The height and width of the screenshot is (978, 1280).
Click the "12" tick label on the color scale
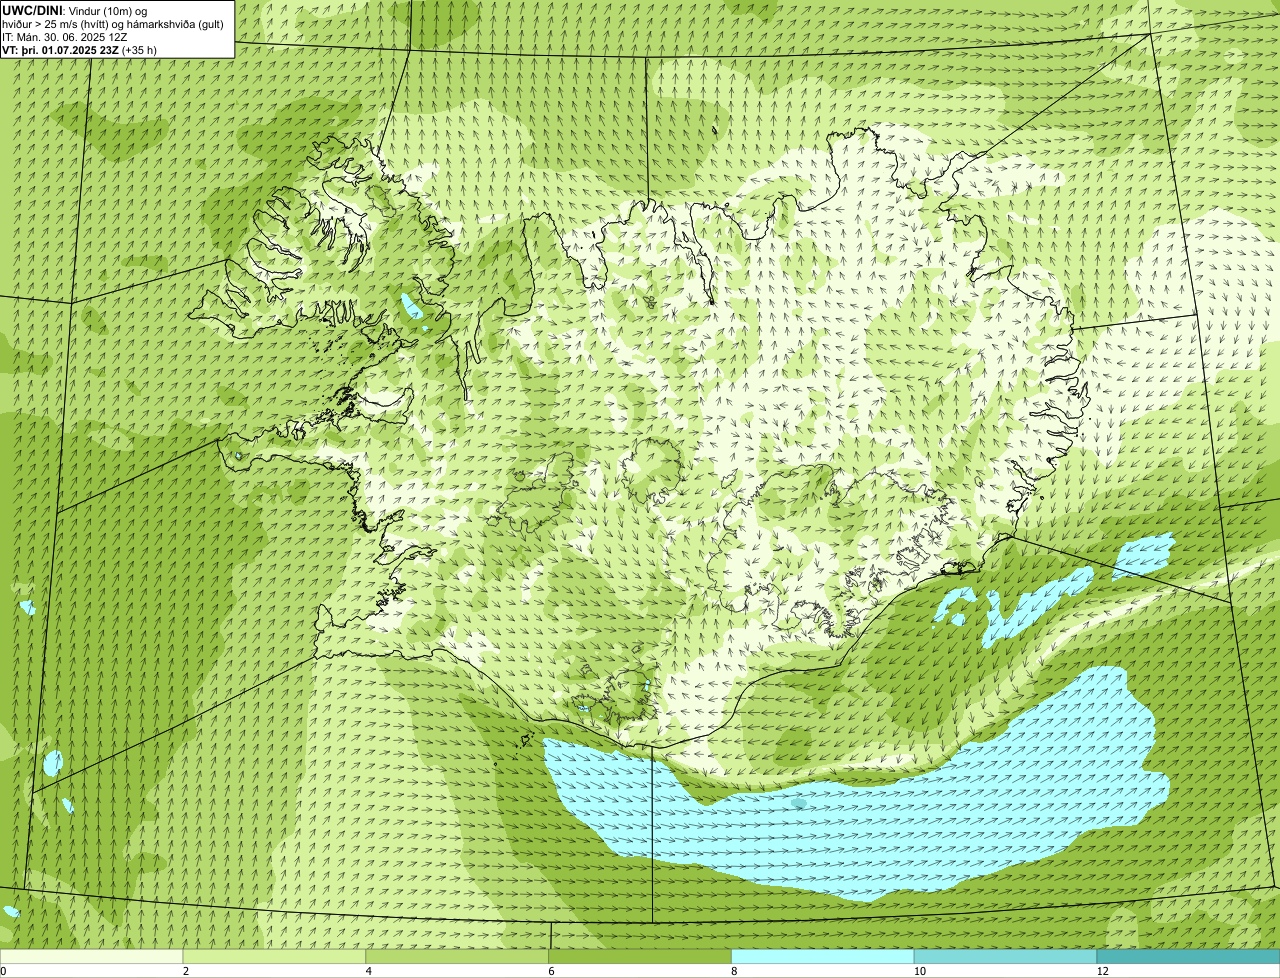pos(1102,971)
